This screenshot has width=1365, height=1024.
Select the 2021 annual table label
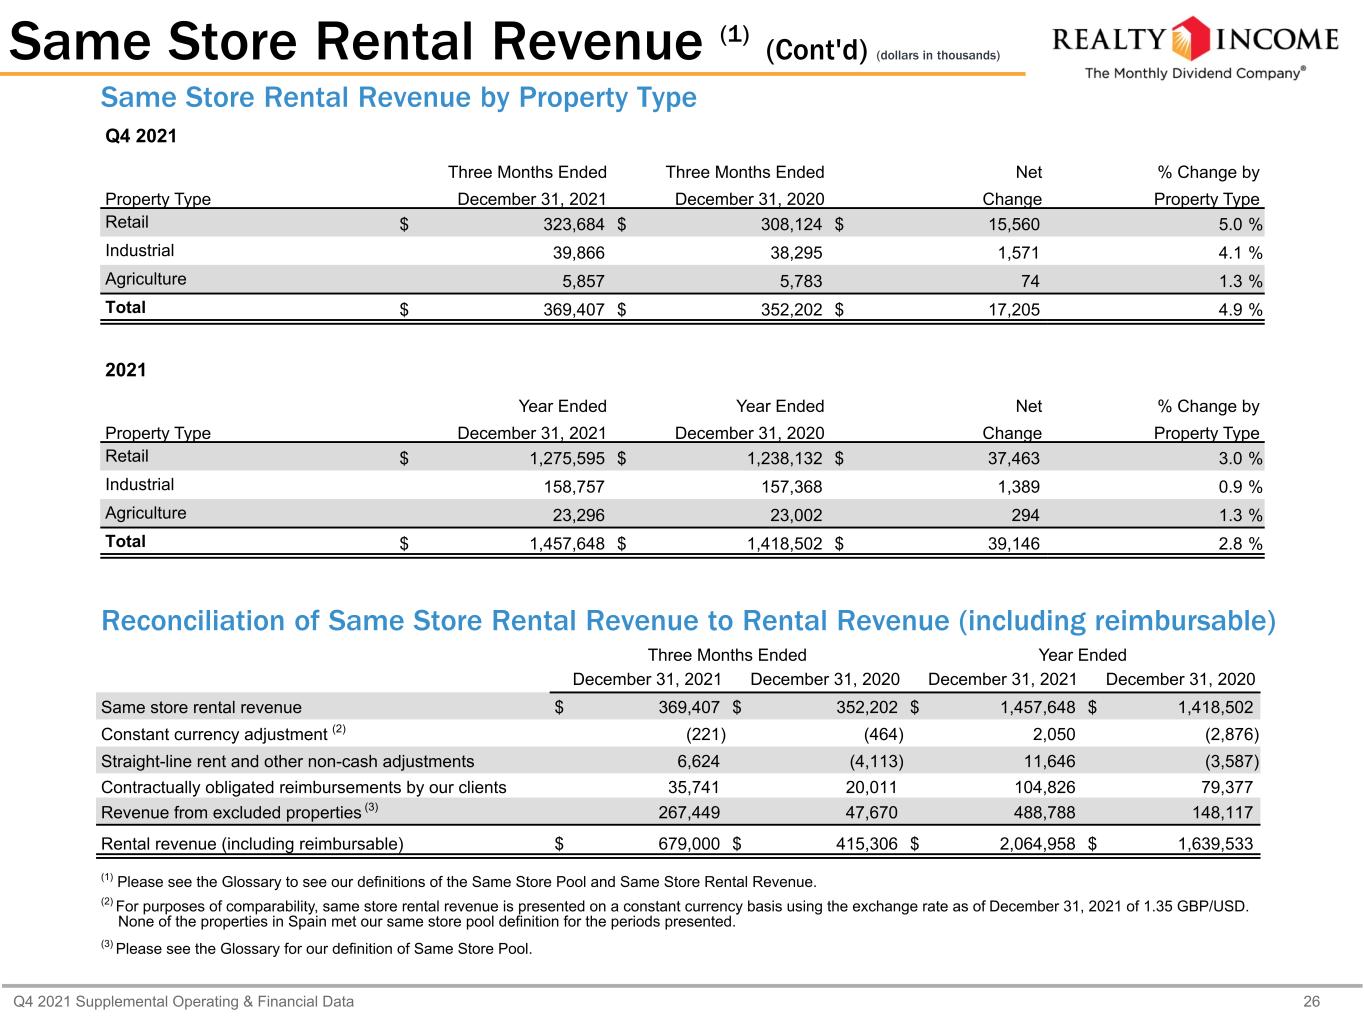(x=126, y=371)
